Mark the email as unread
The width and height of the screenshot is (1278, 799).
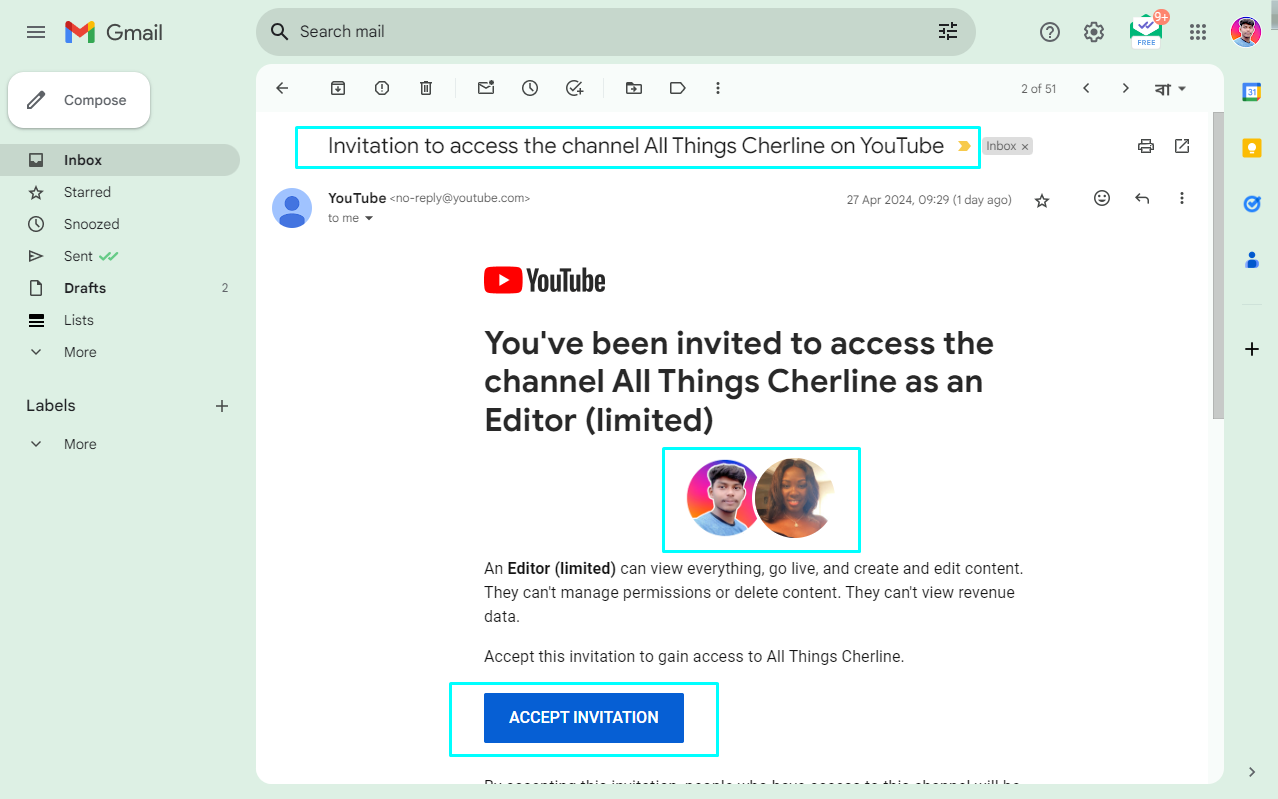point(486,88)
